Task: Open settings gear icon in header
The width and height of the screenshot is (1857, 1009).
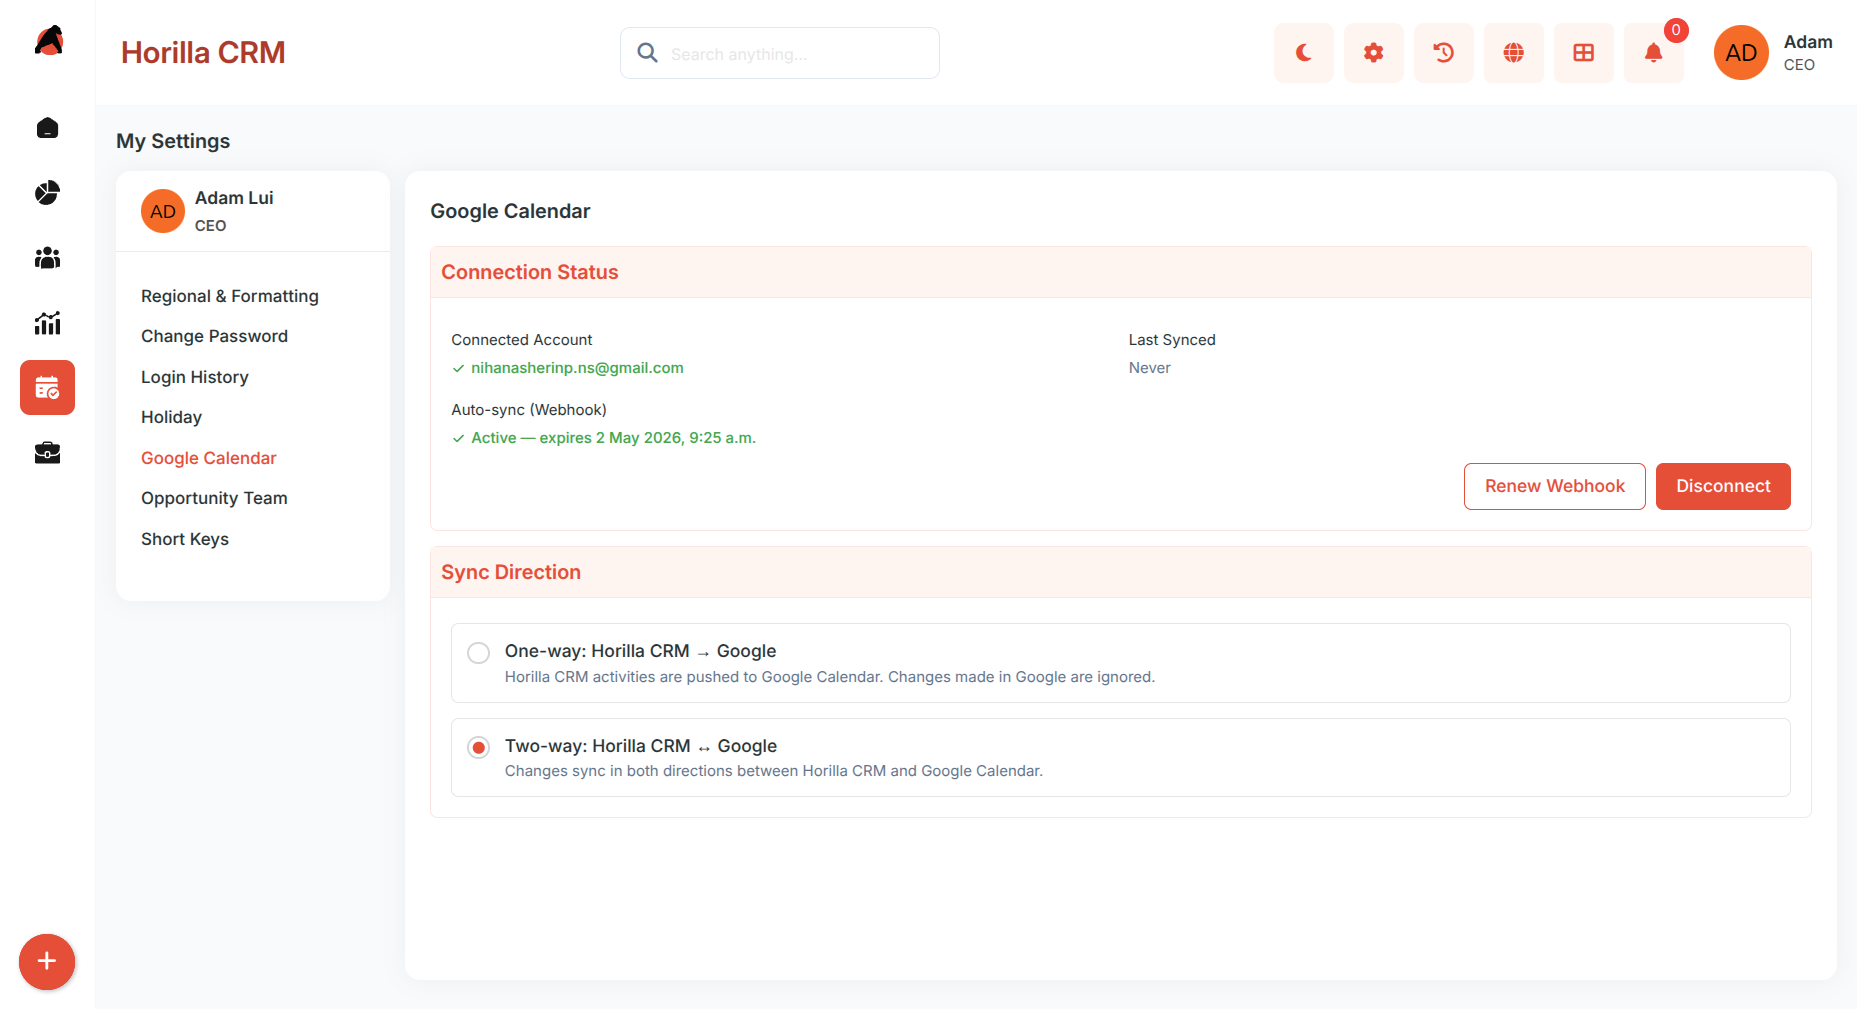Action: coord(1373,53)
